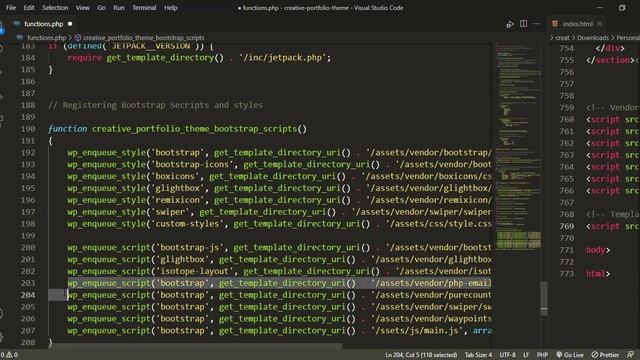
Task: Split the editor to the right
Action: tap(523, 24)
